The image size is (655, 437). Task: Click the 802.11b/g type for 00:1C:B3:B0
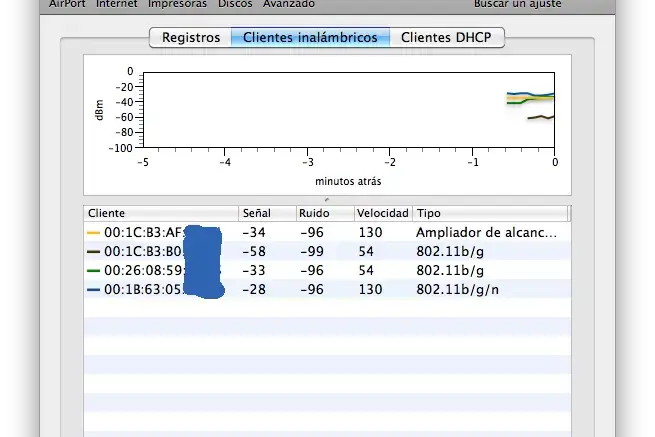[x=450, y=252]
